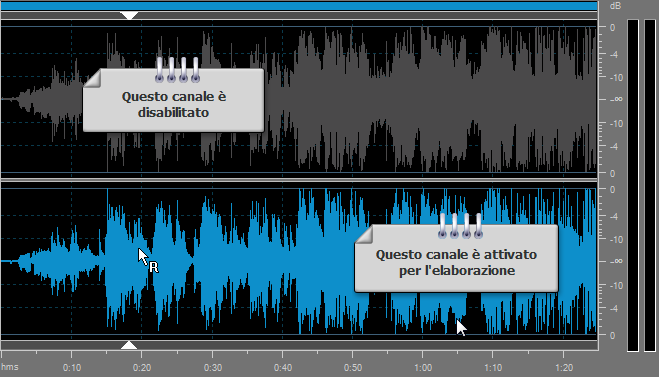Click the dB amplitude scale label

[615, 6]
